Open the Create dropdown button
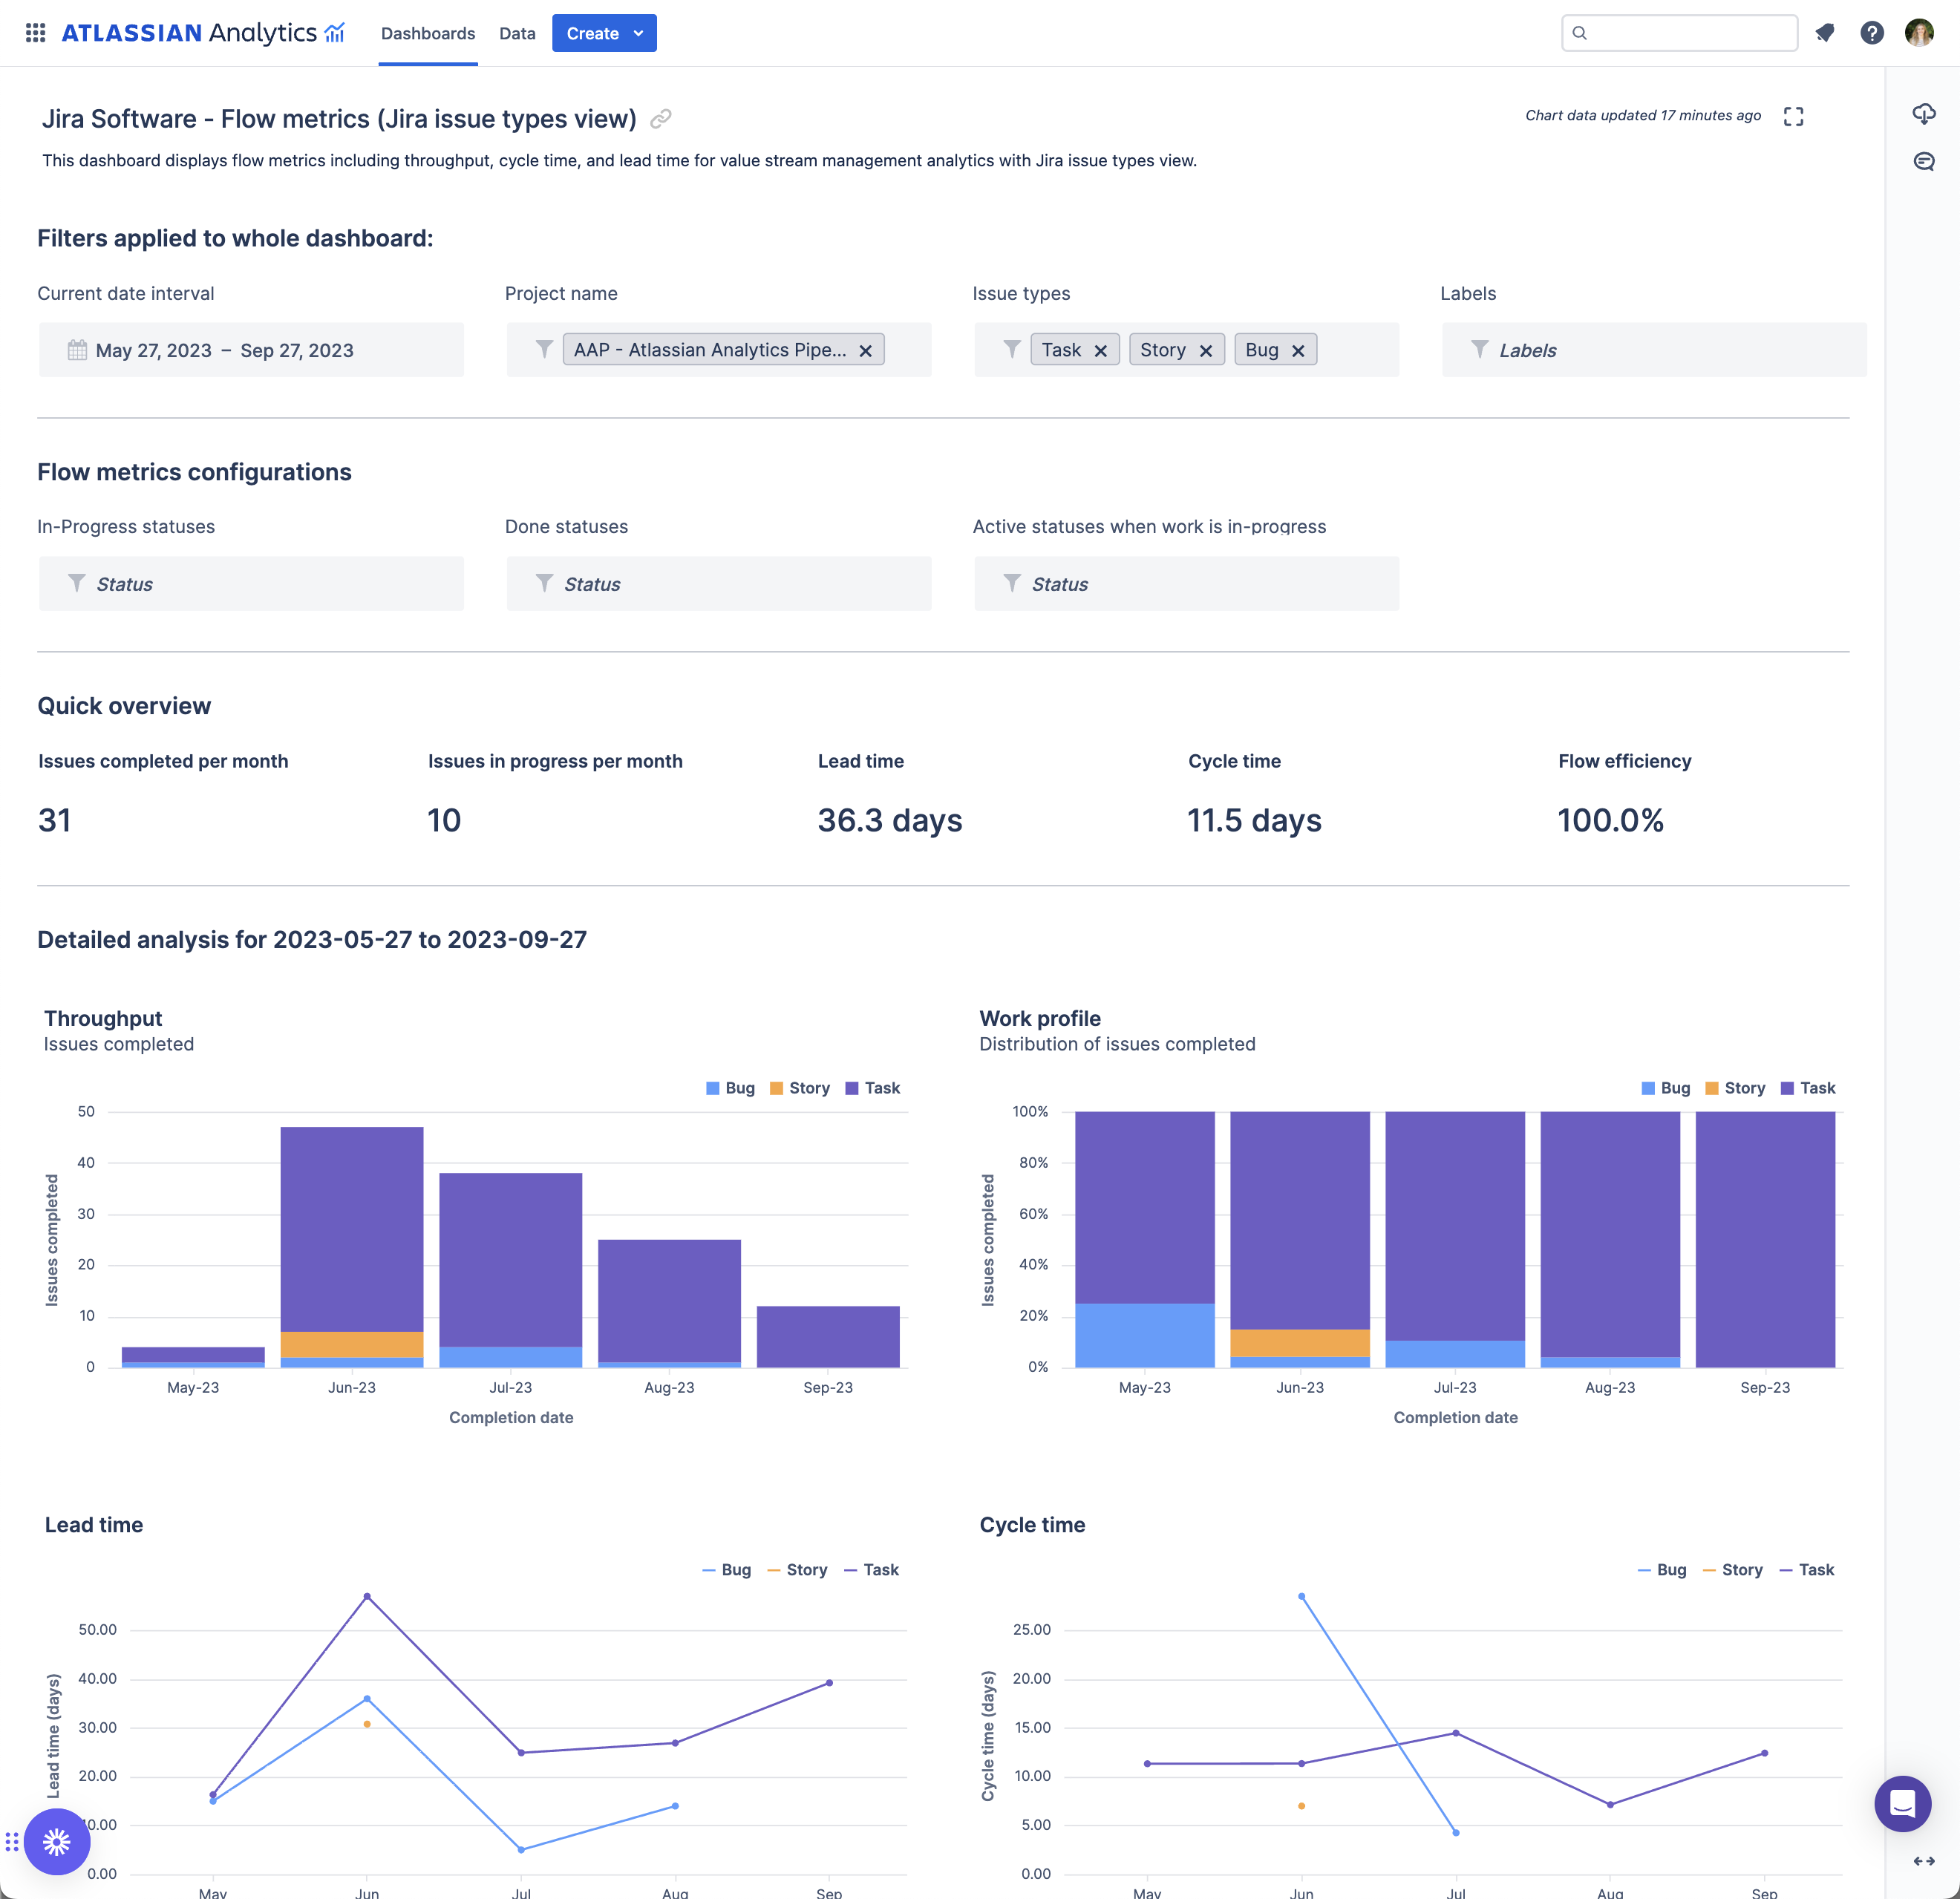This screenshot has height=1899, width=1960. click(604, 33)
